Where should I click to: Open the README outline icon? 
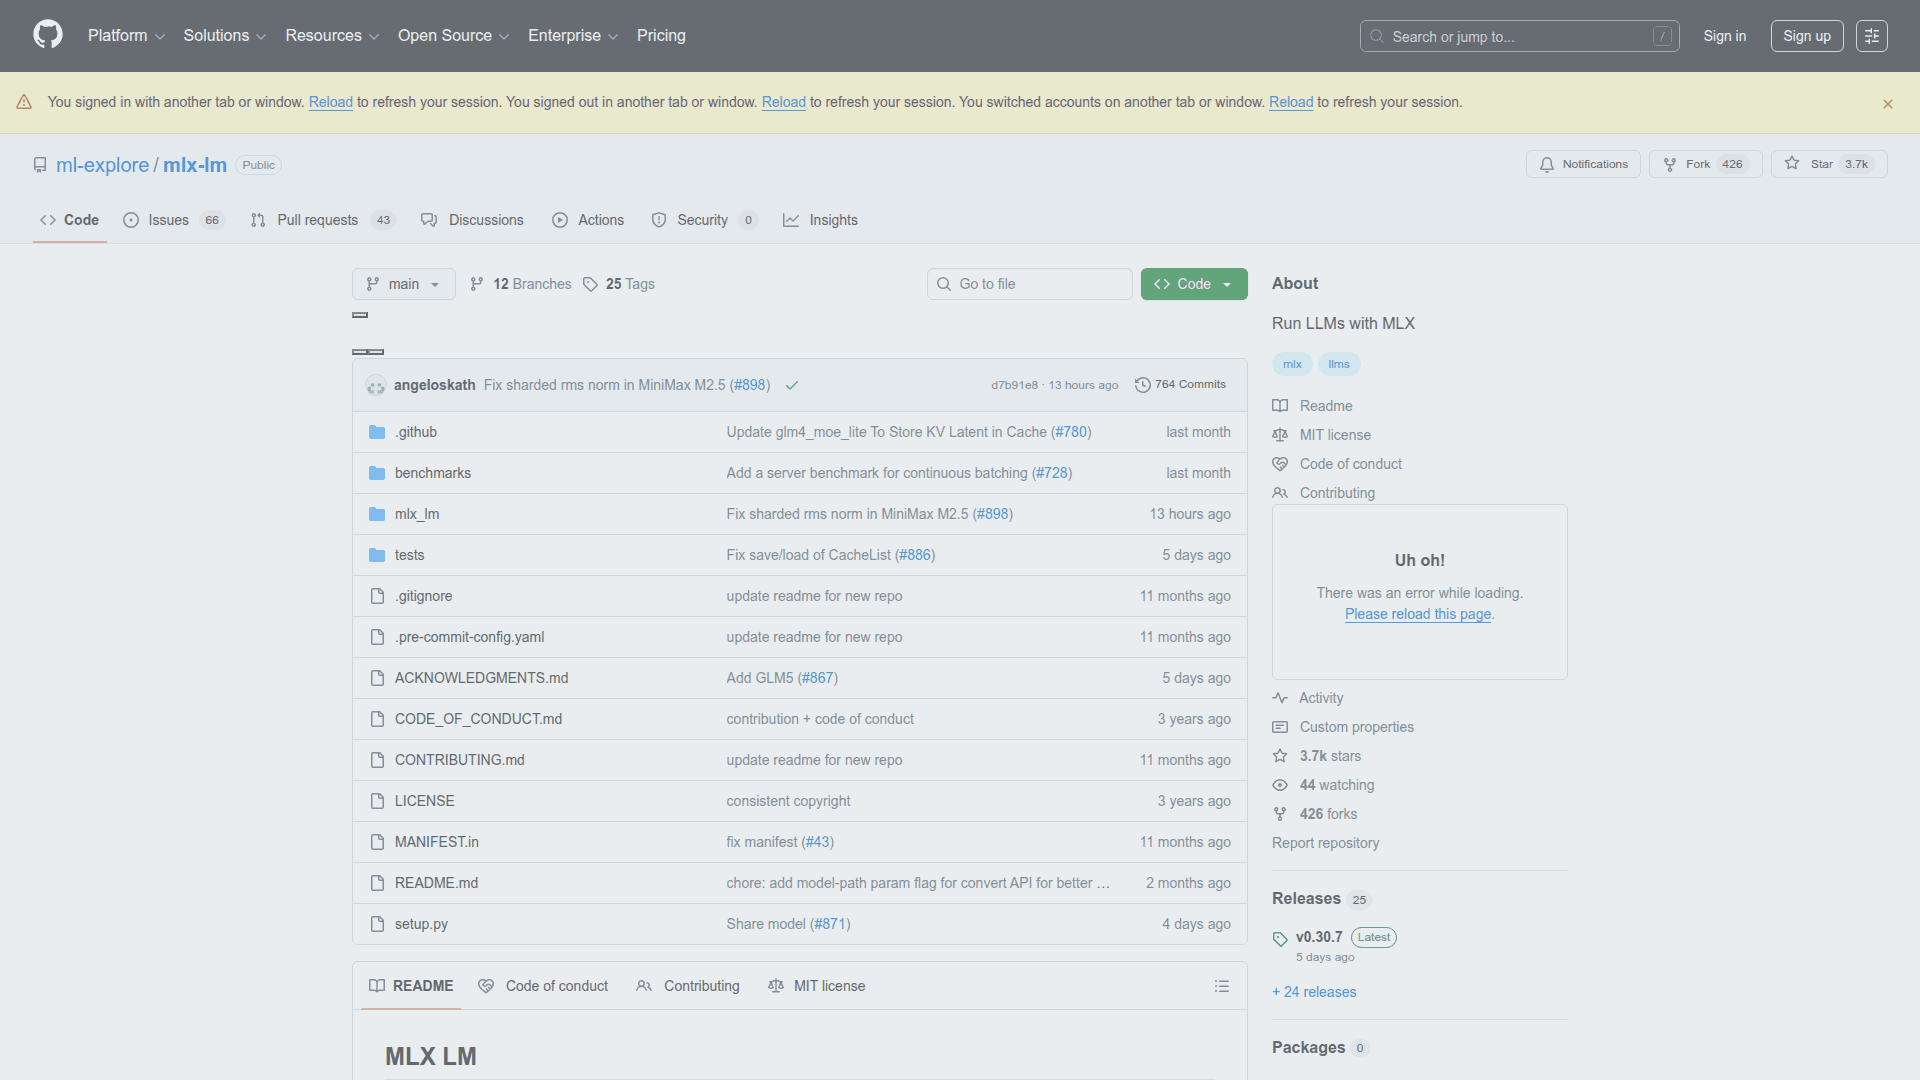click(x=1221, y=986)
